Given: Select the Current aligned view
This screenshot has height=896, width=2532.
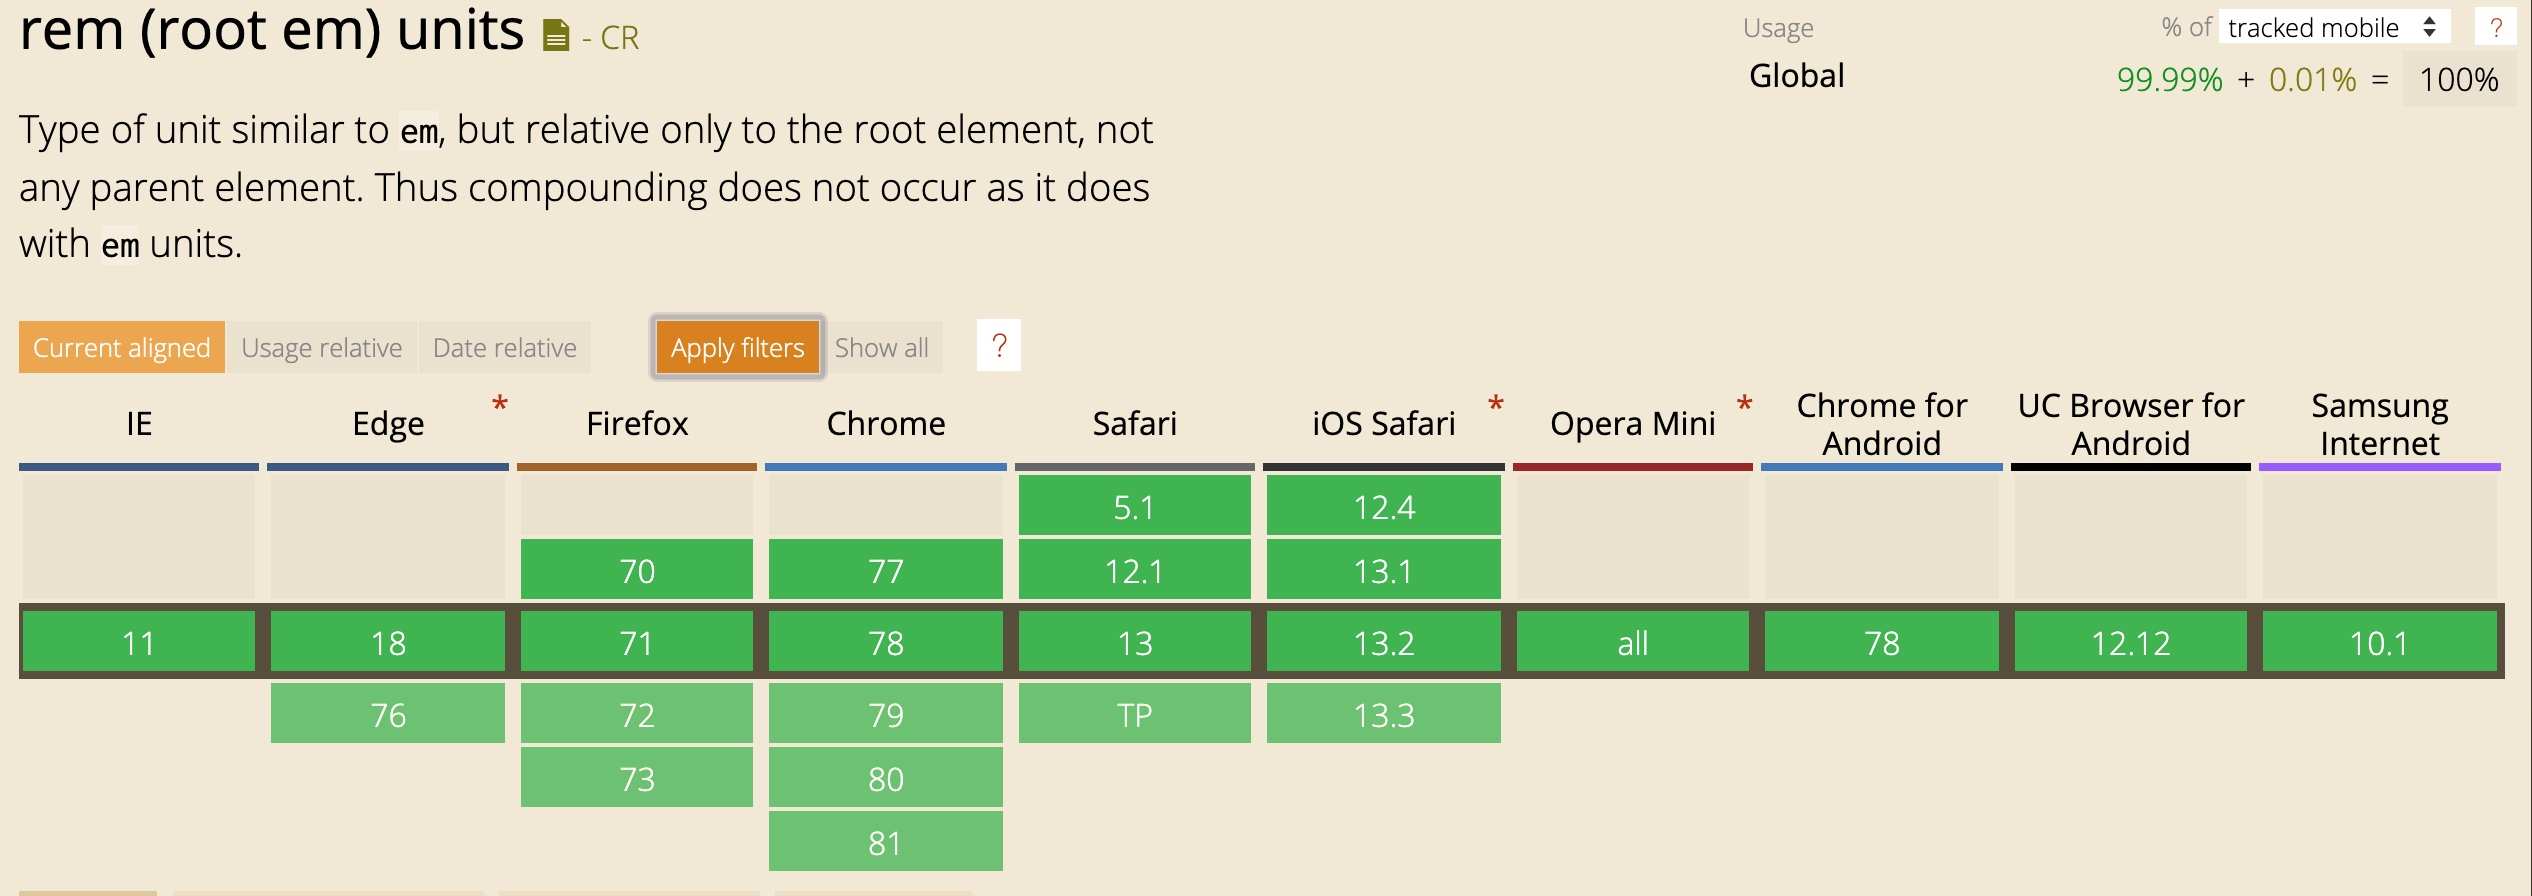Looking at the screenshot, I should coord(122,347).
